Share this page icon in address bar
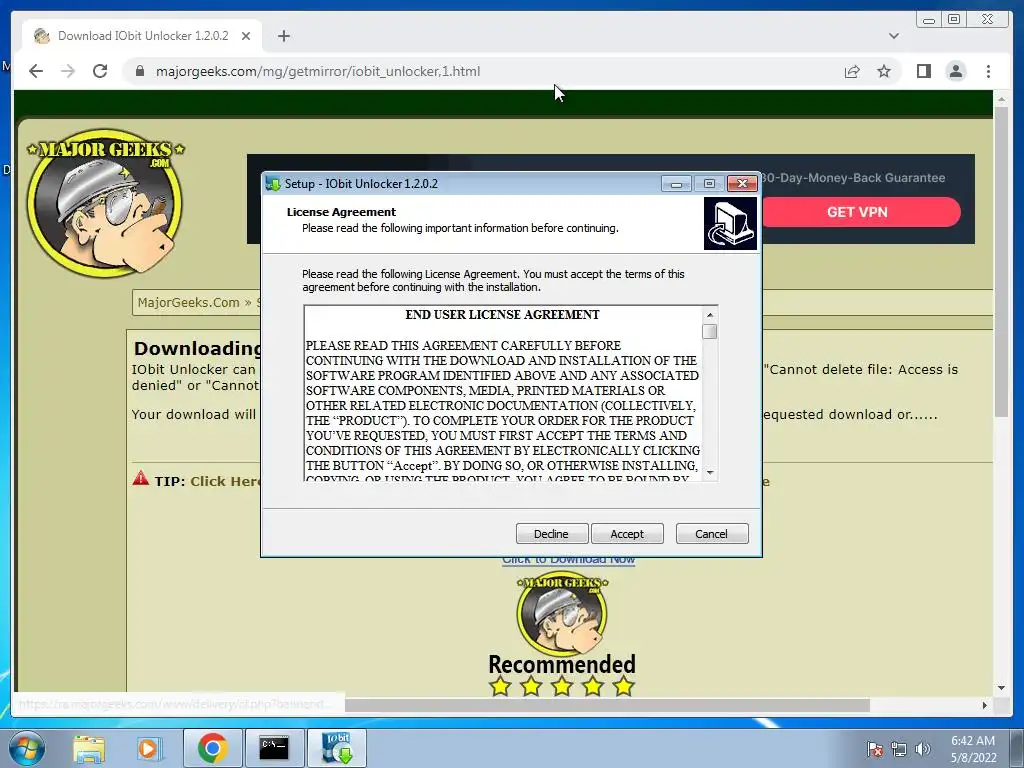1024x768 pixels. click(x=852, y=71)
